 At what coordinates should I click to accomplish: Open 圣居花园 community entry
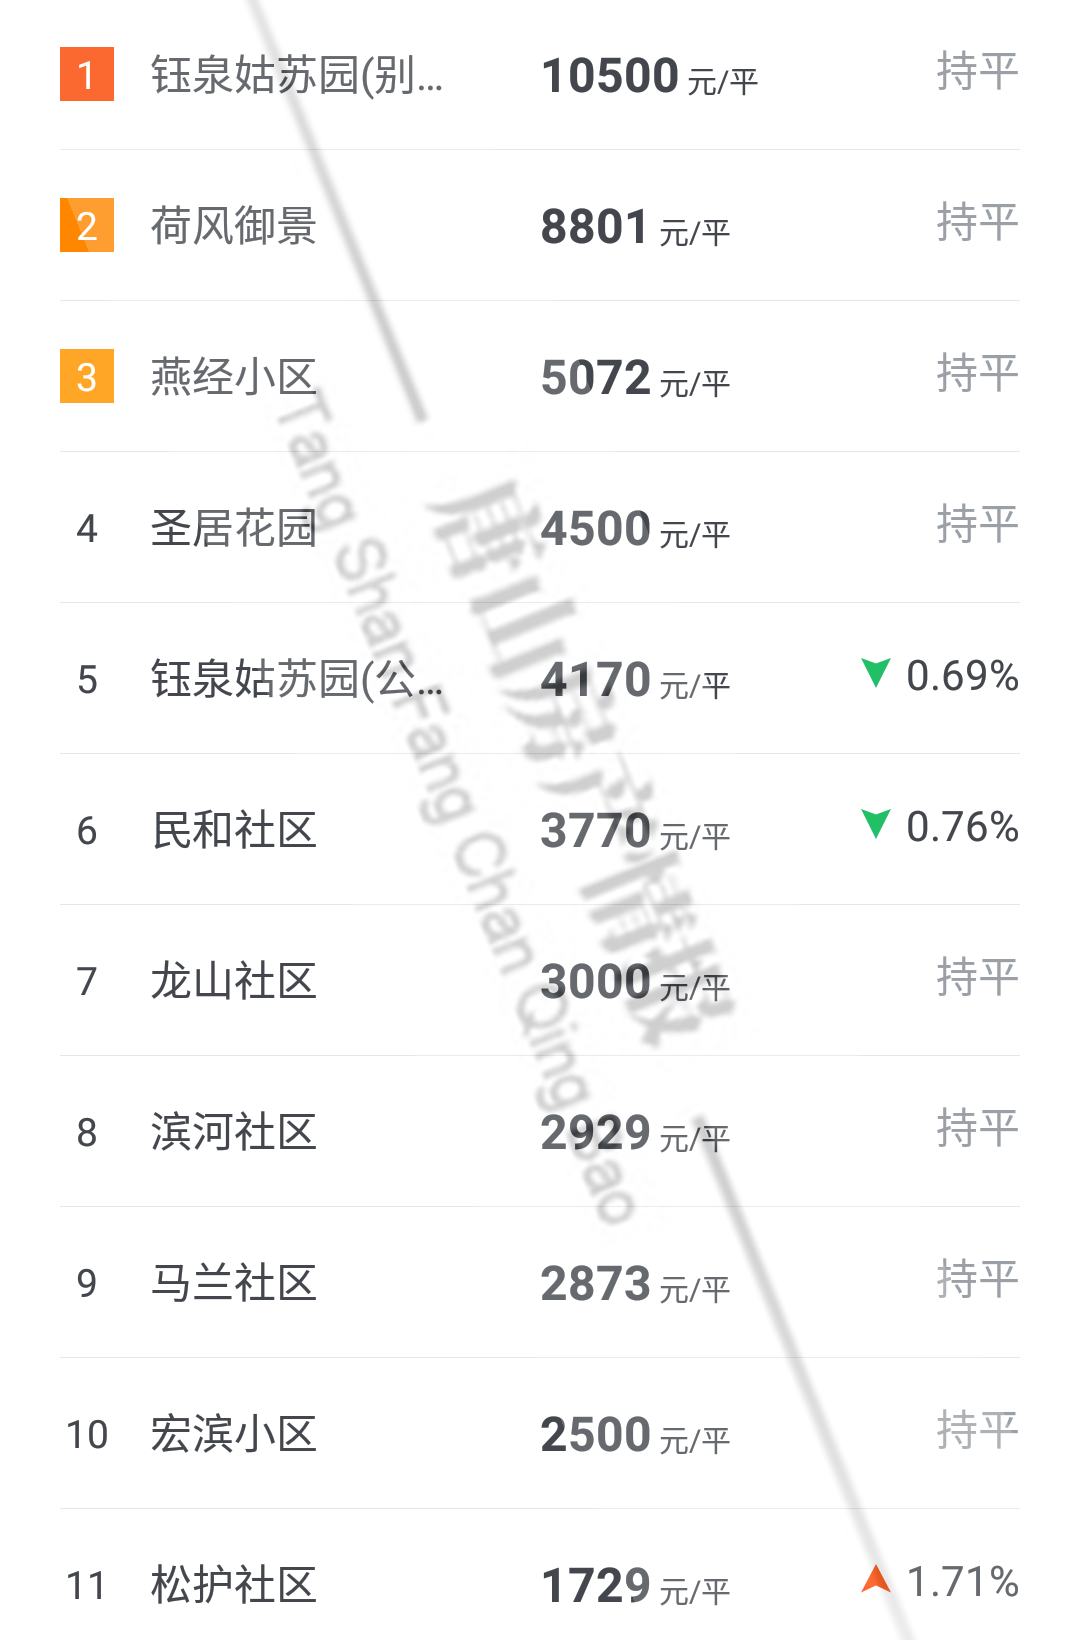coord(234,528)
